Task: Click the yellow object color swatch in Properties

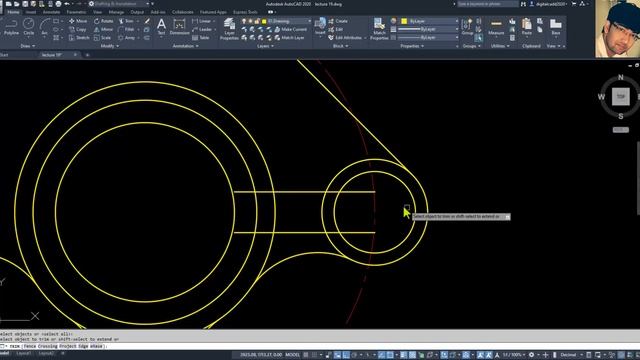Action: (404, 21)
